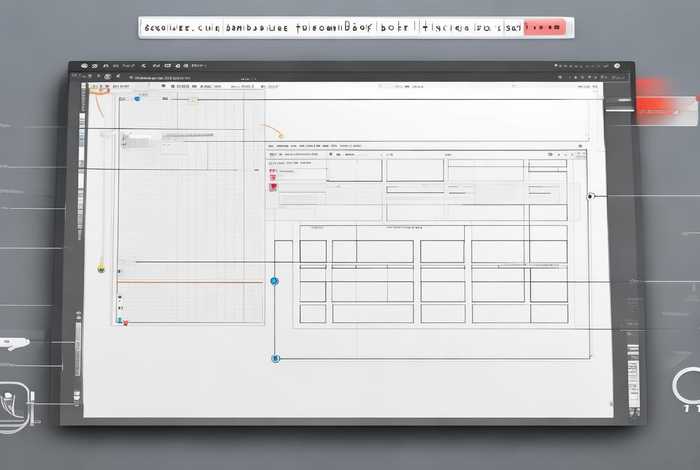
Task: Click the blue dot icon in the toolbar row
Action: click(136, 98)
